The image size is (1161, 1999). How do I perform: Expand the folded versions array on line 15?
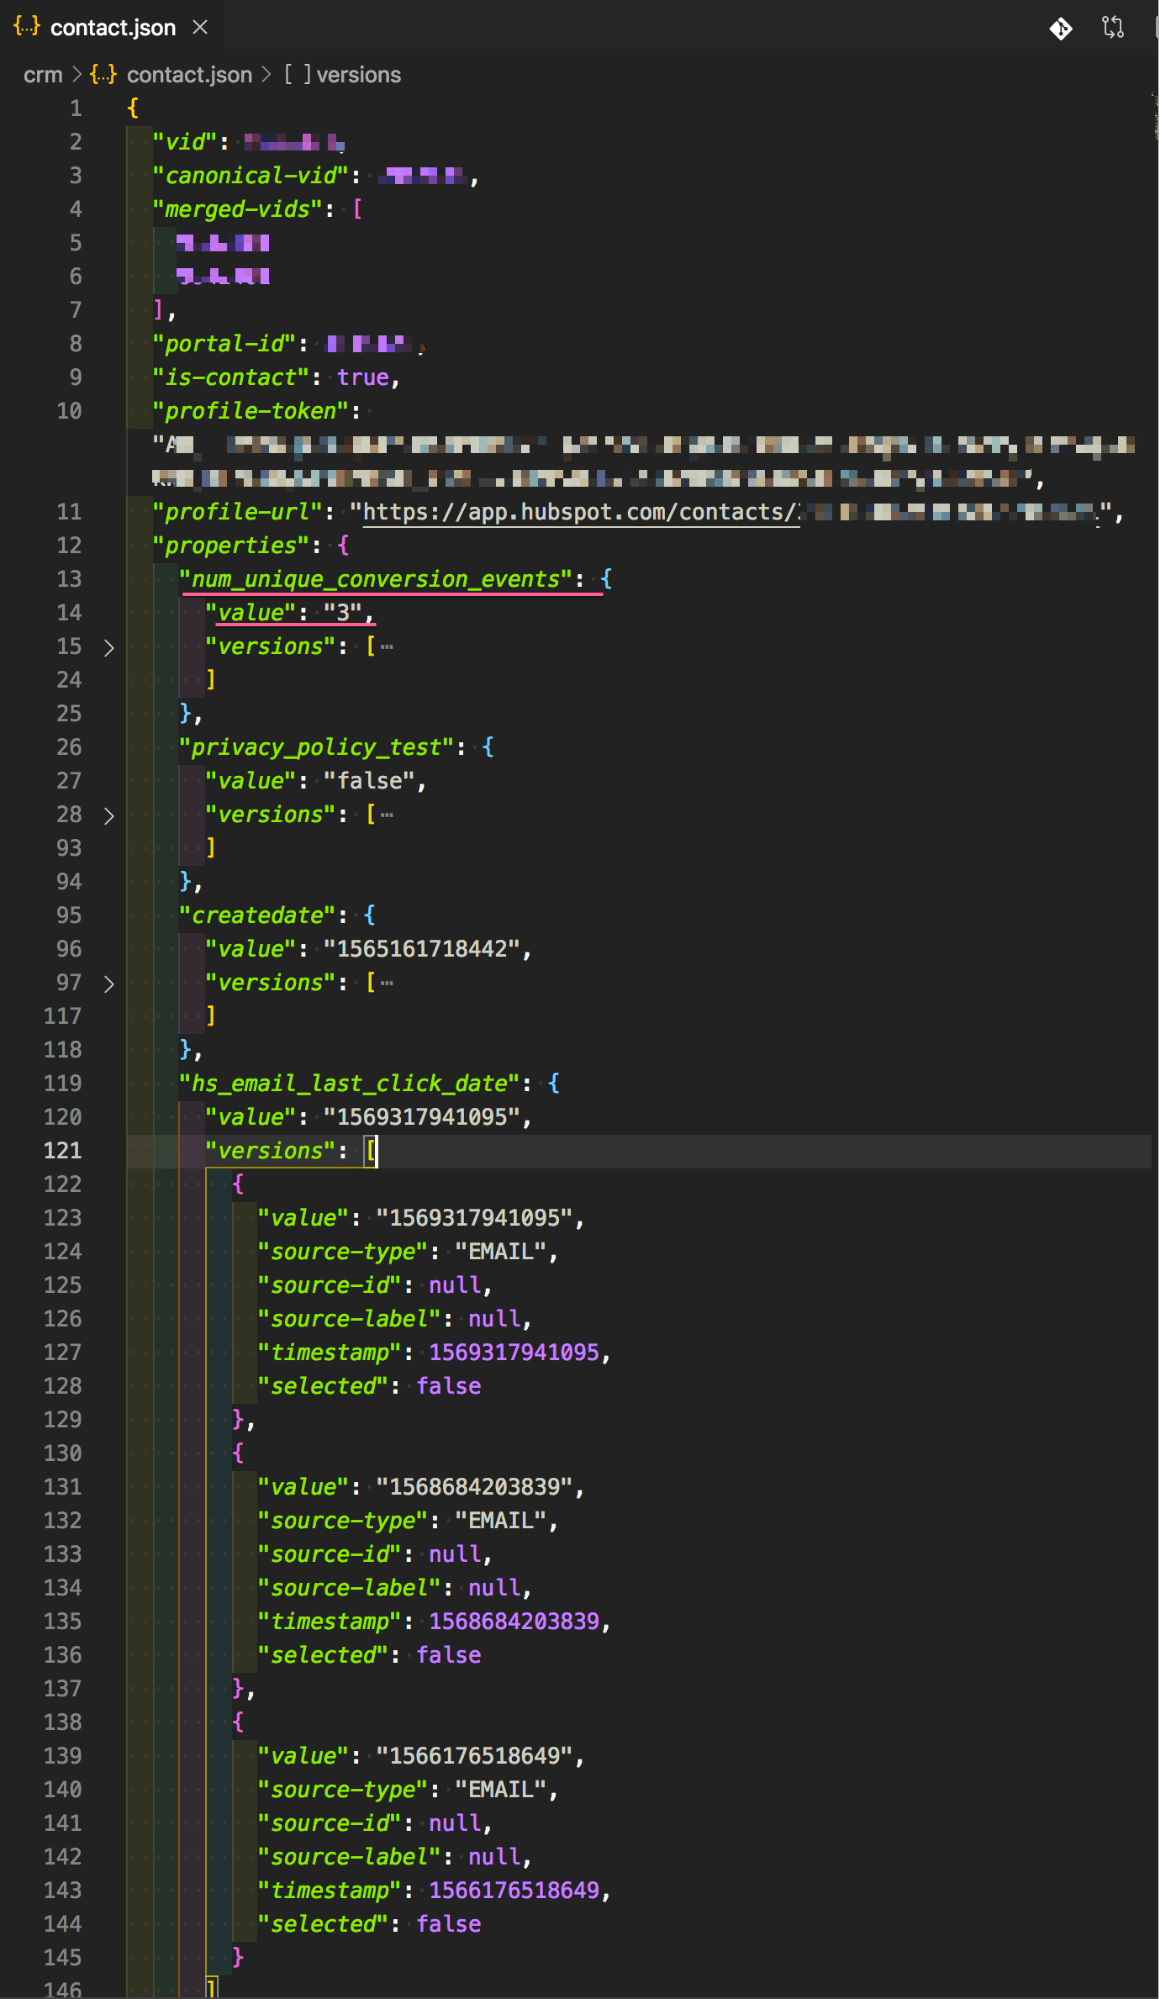pos(109,648)
